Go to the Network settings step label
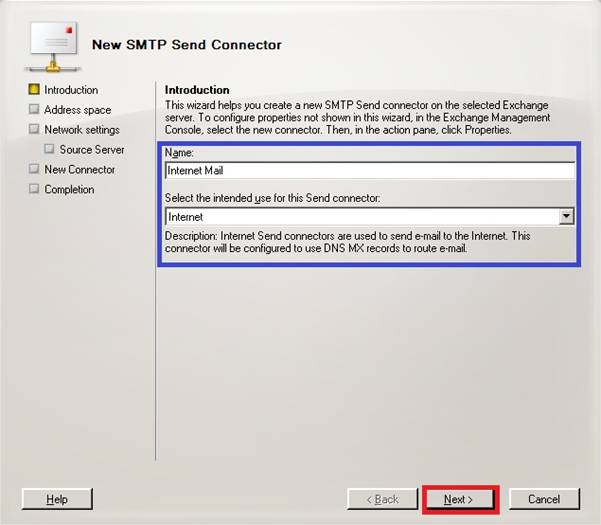601x525 pixels. pyautogui.click(x=81, y=130)
